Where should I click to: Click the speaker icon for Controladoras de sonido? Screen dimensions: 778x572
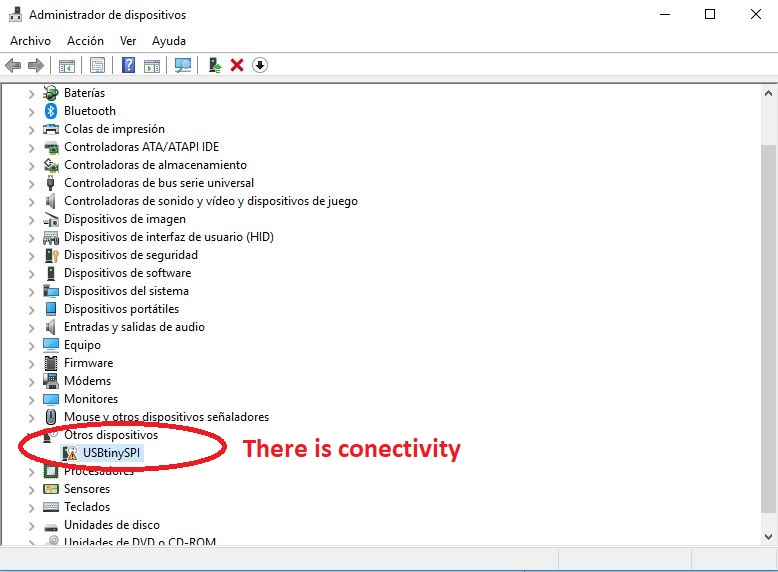coord(50,201)
